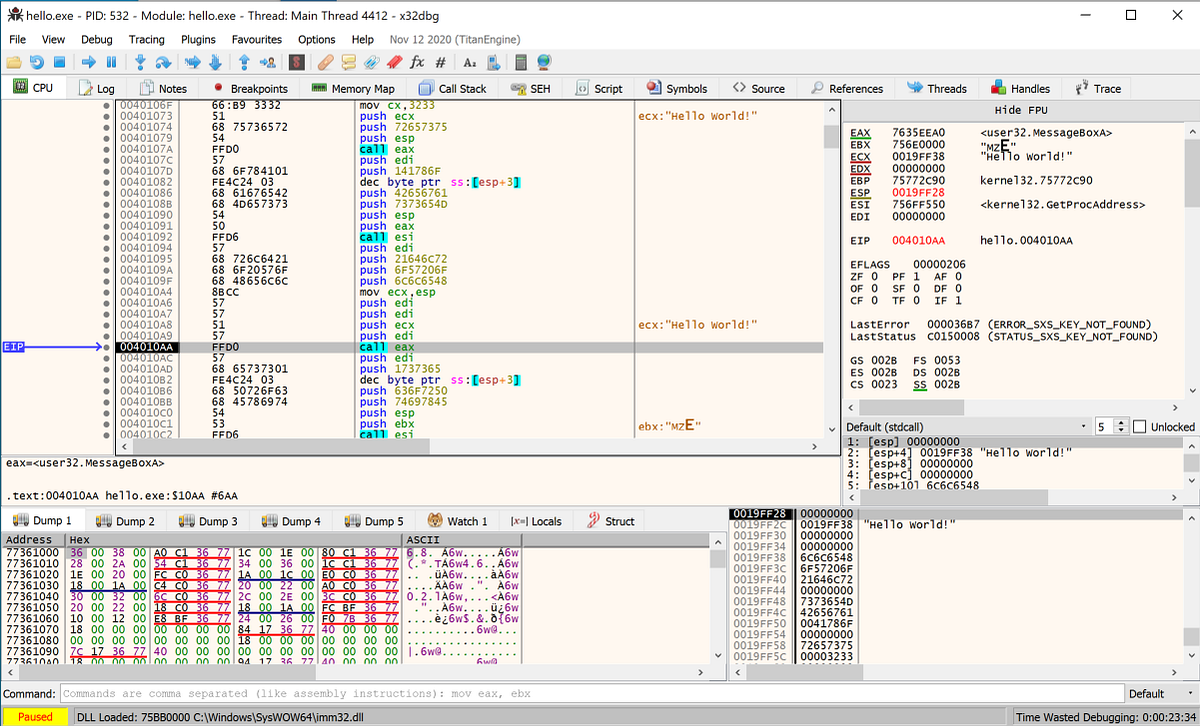Open the Default dropdown beside the command bar
The image size is (1200, 726).
click(1160, 693)
